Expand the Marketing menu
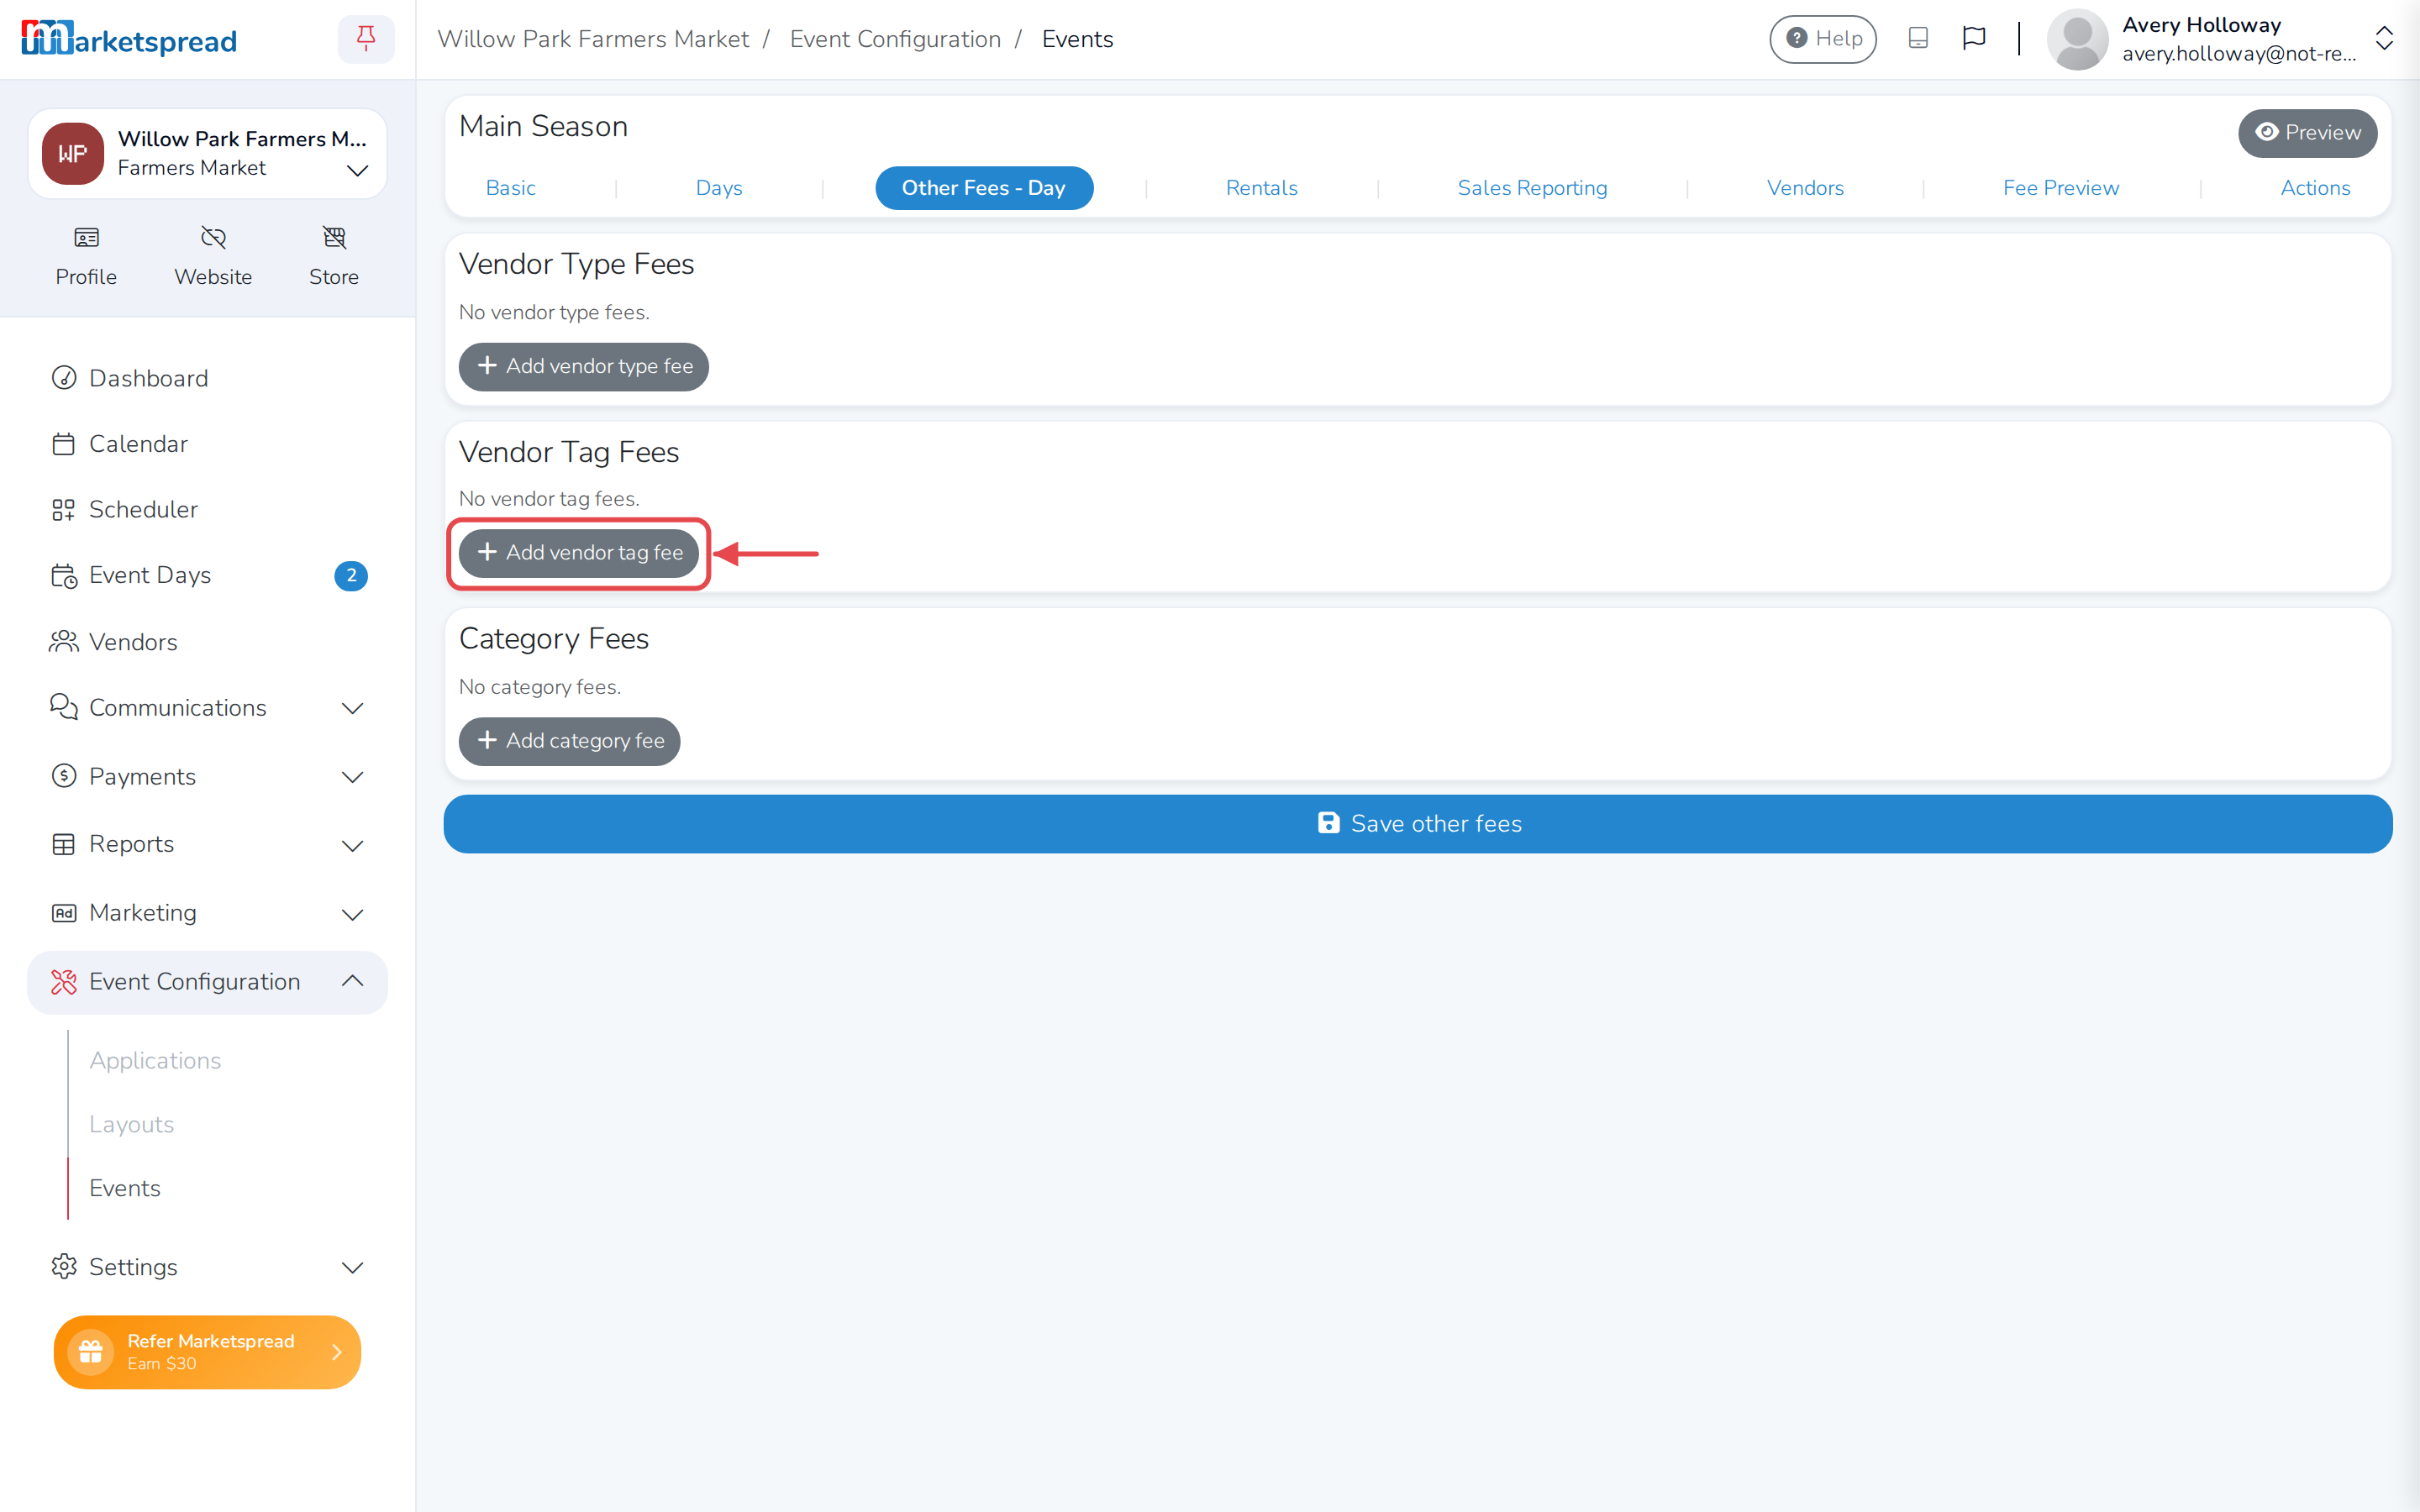This screenshot has width=2420, height=1512. [207, 913]
